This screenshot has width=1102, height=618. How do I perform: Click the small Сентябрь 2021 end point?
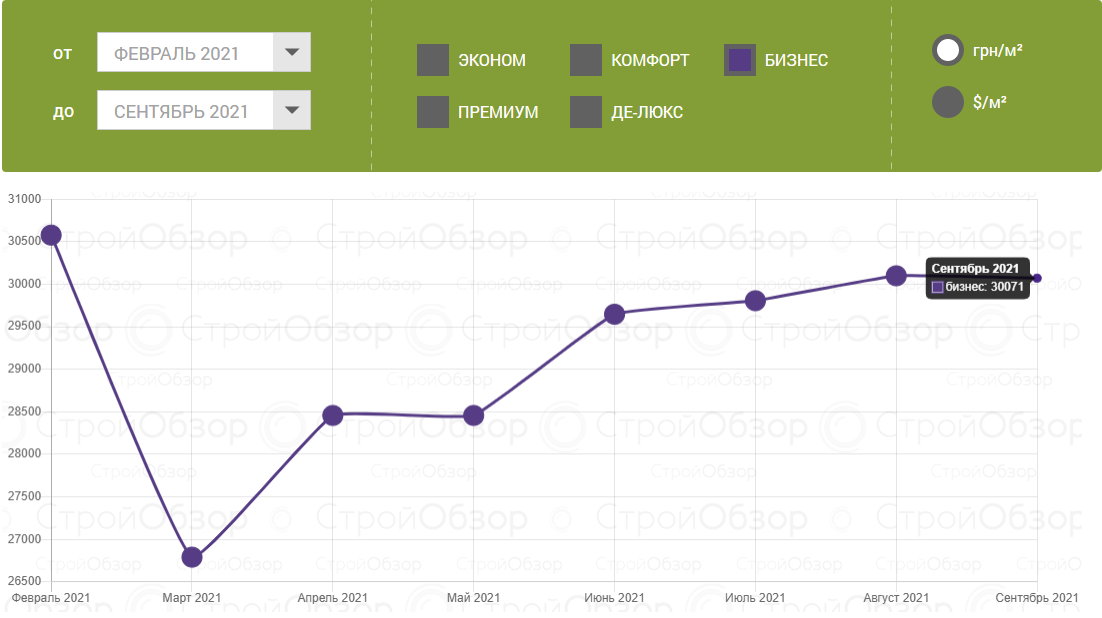point(1037,278)
